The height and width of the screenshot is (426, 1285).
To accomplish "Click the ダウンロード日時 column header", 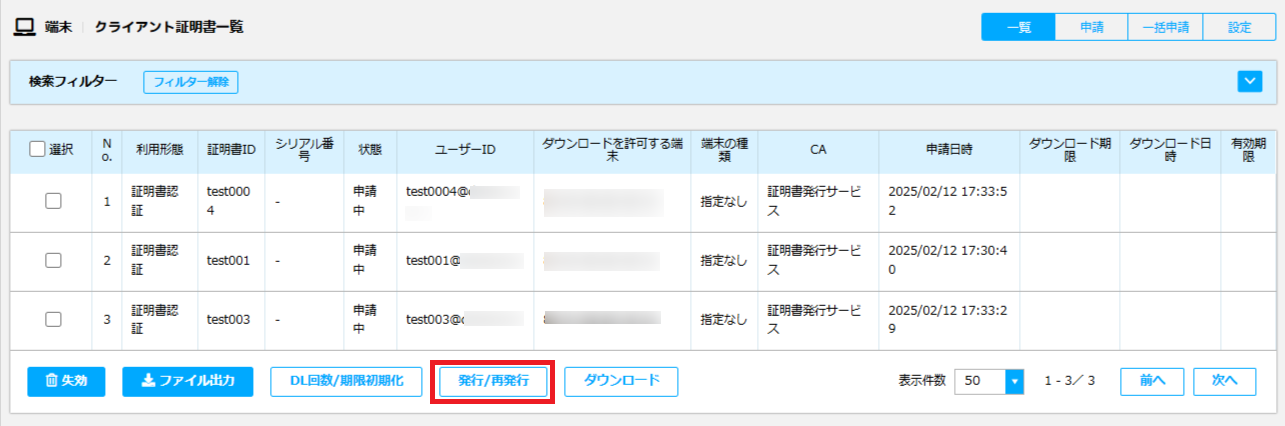I will (x=1170, y=149).
